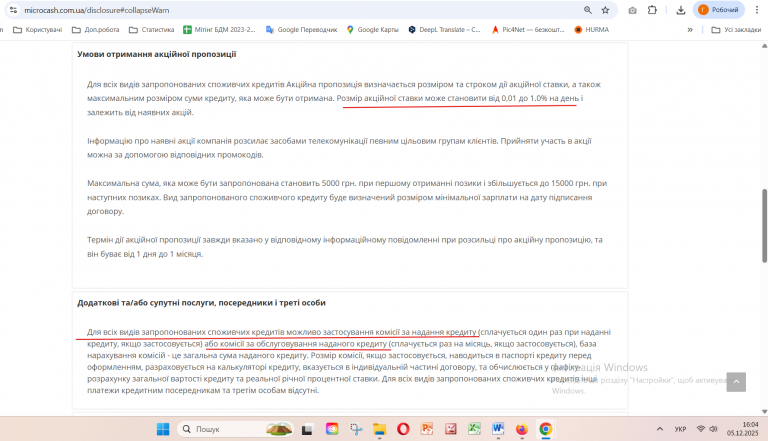Open File Explorer from the taskbar

pos(380,429)
